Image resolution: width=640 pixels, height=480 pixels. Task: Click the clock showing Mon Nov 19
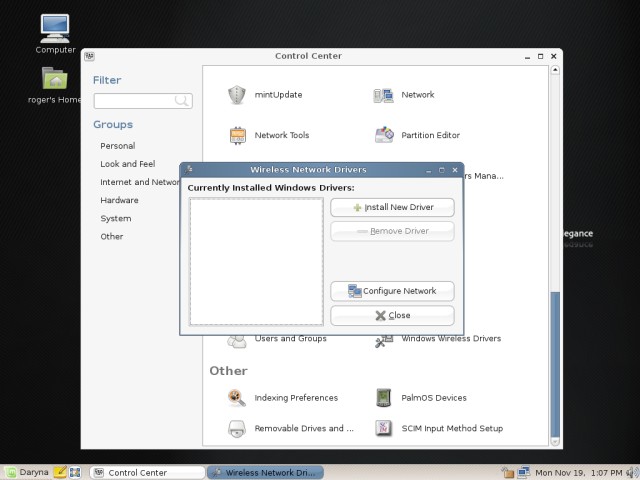pos(578,473)
